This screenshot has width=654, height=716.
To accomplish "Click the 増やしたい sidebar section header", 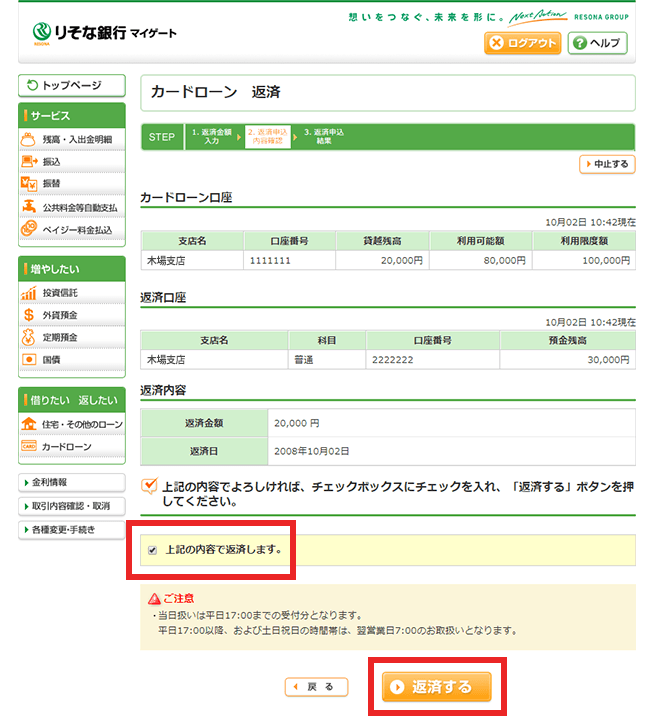I will click(72, 269).
